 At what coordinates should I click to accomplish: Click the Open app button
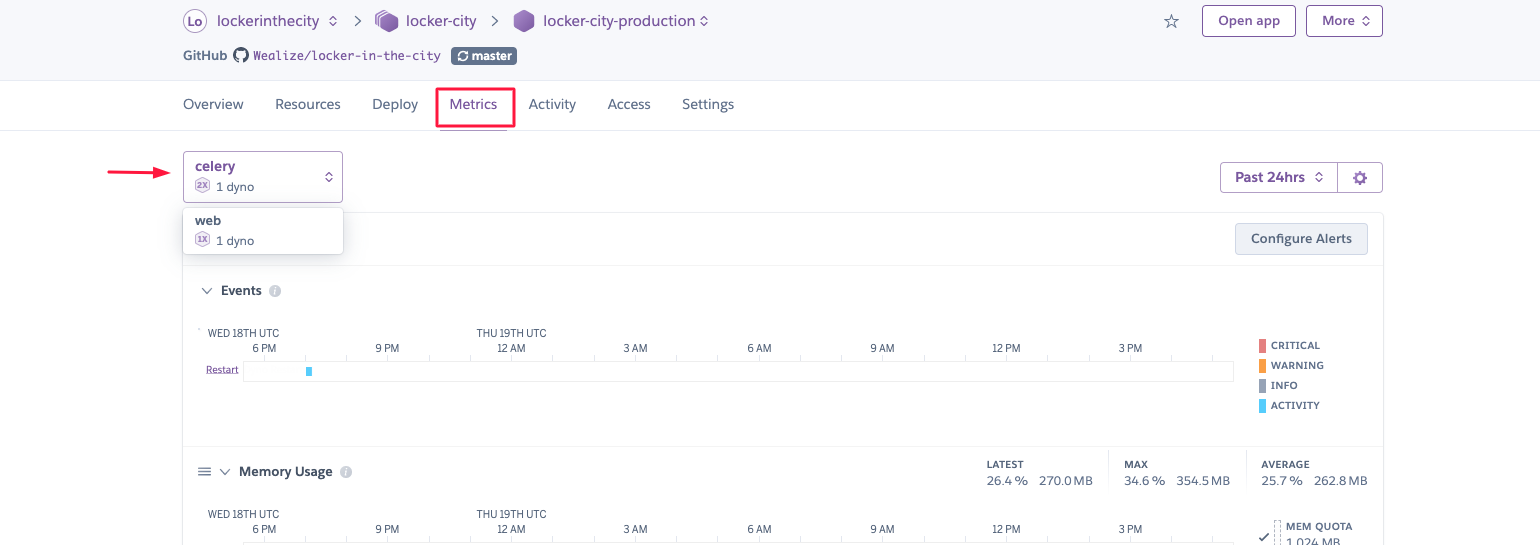point(1249,21)
